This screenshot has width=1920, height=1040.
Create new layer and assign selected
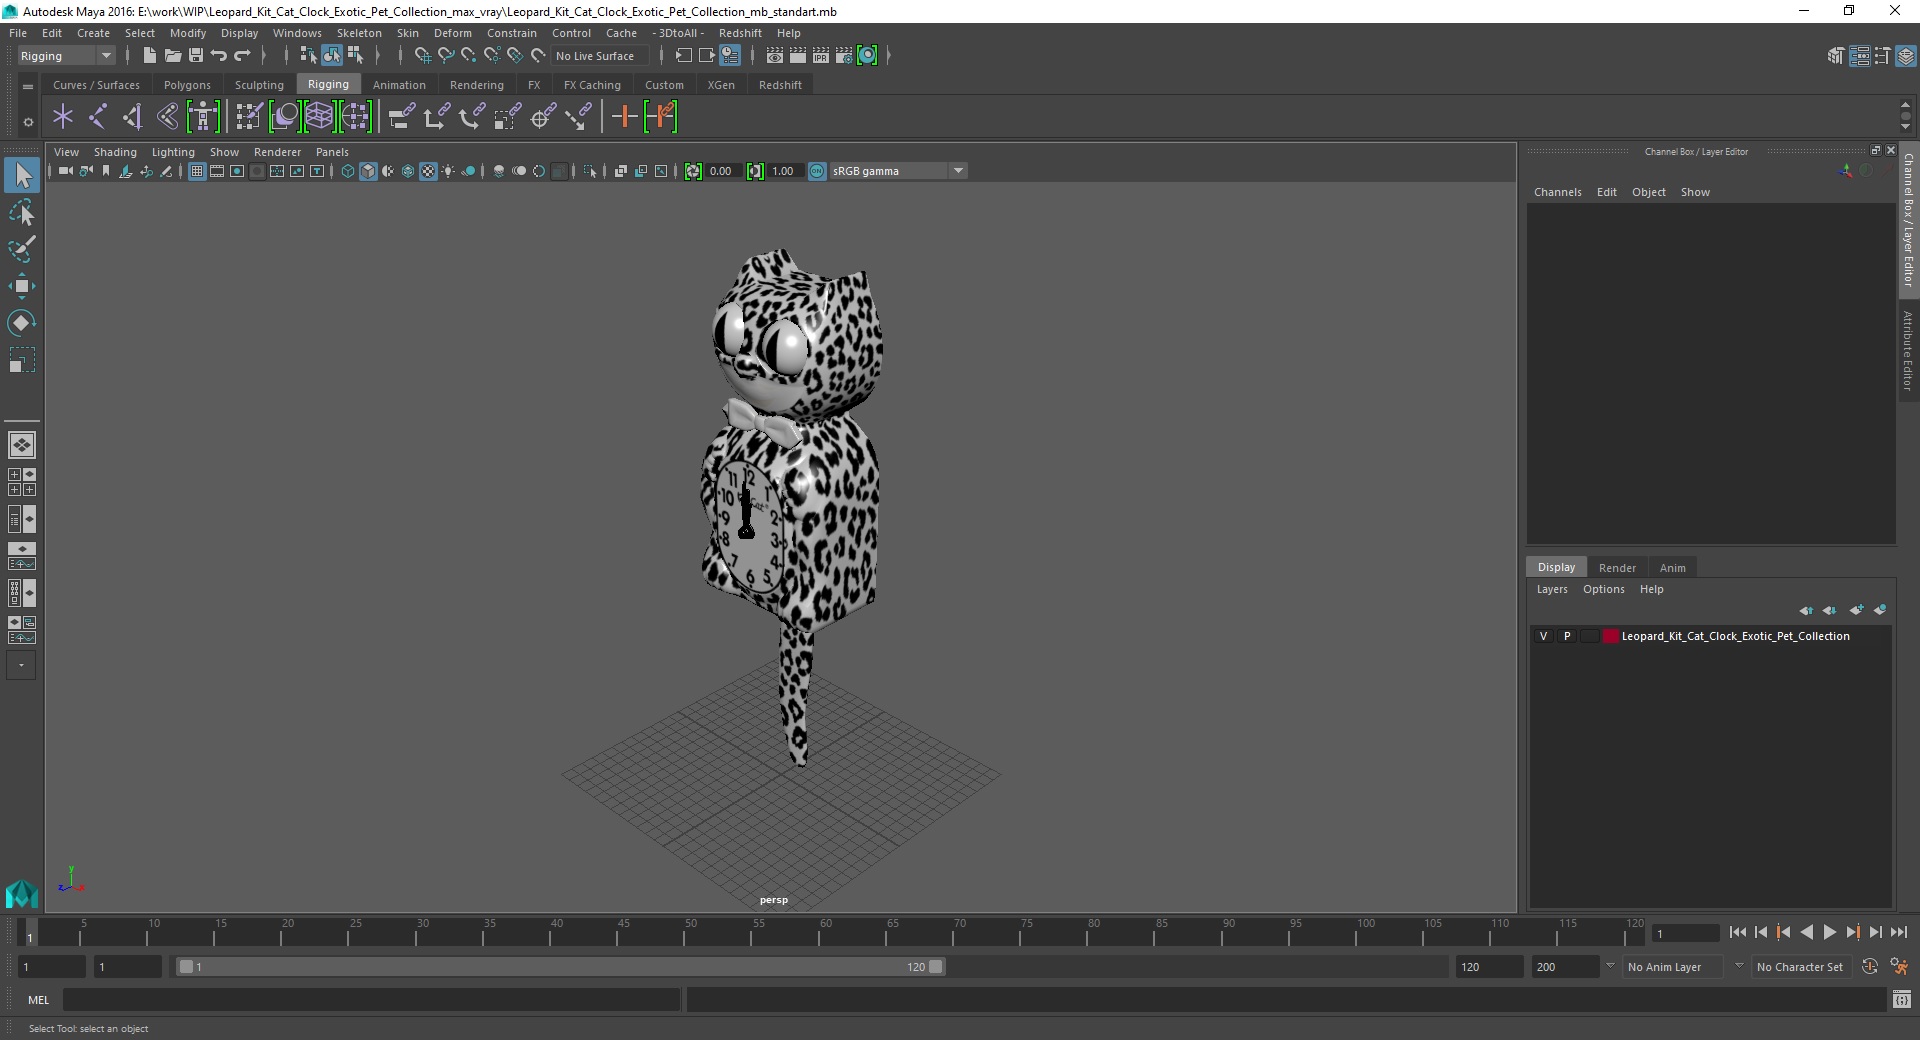[1880, 610]
